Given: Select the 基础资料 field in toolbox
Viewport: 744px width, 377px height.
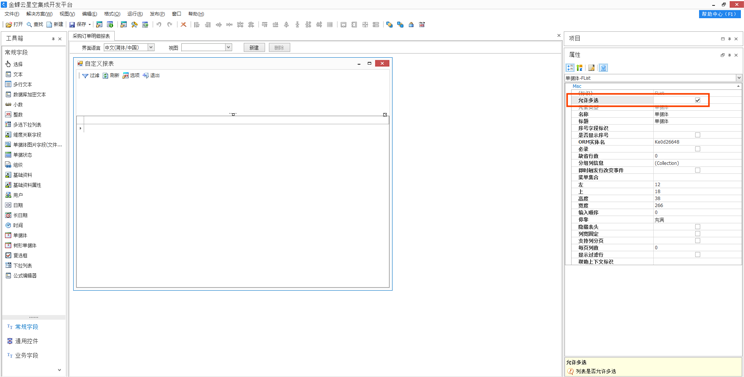Looking at the screenshot, I should coord(19,175).
